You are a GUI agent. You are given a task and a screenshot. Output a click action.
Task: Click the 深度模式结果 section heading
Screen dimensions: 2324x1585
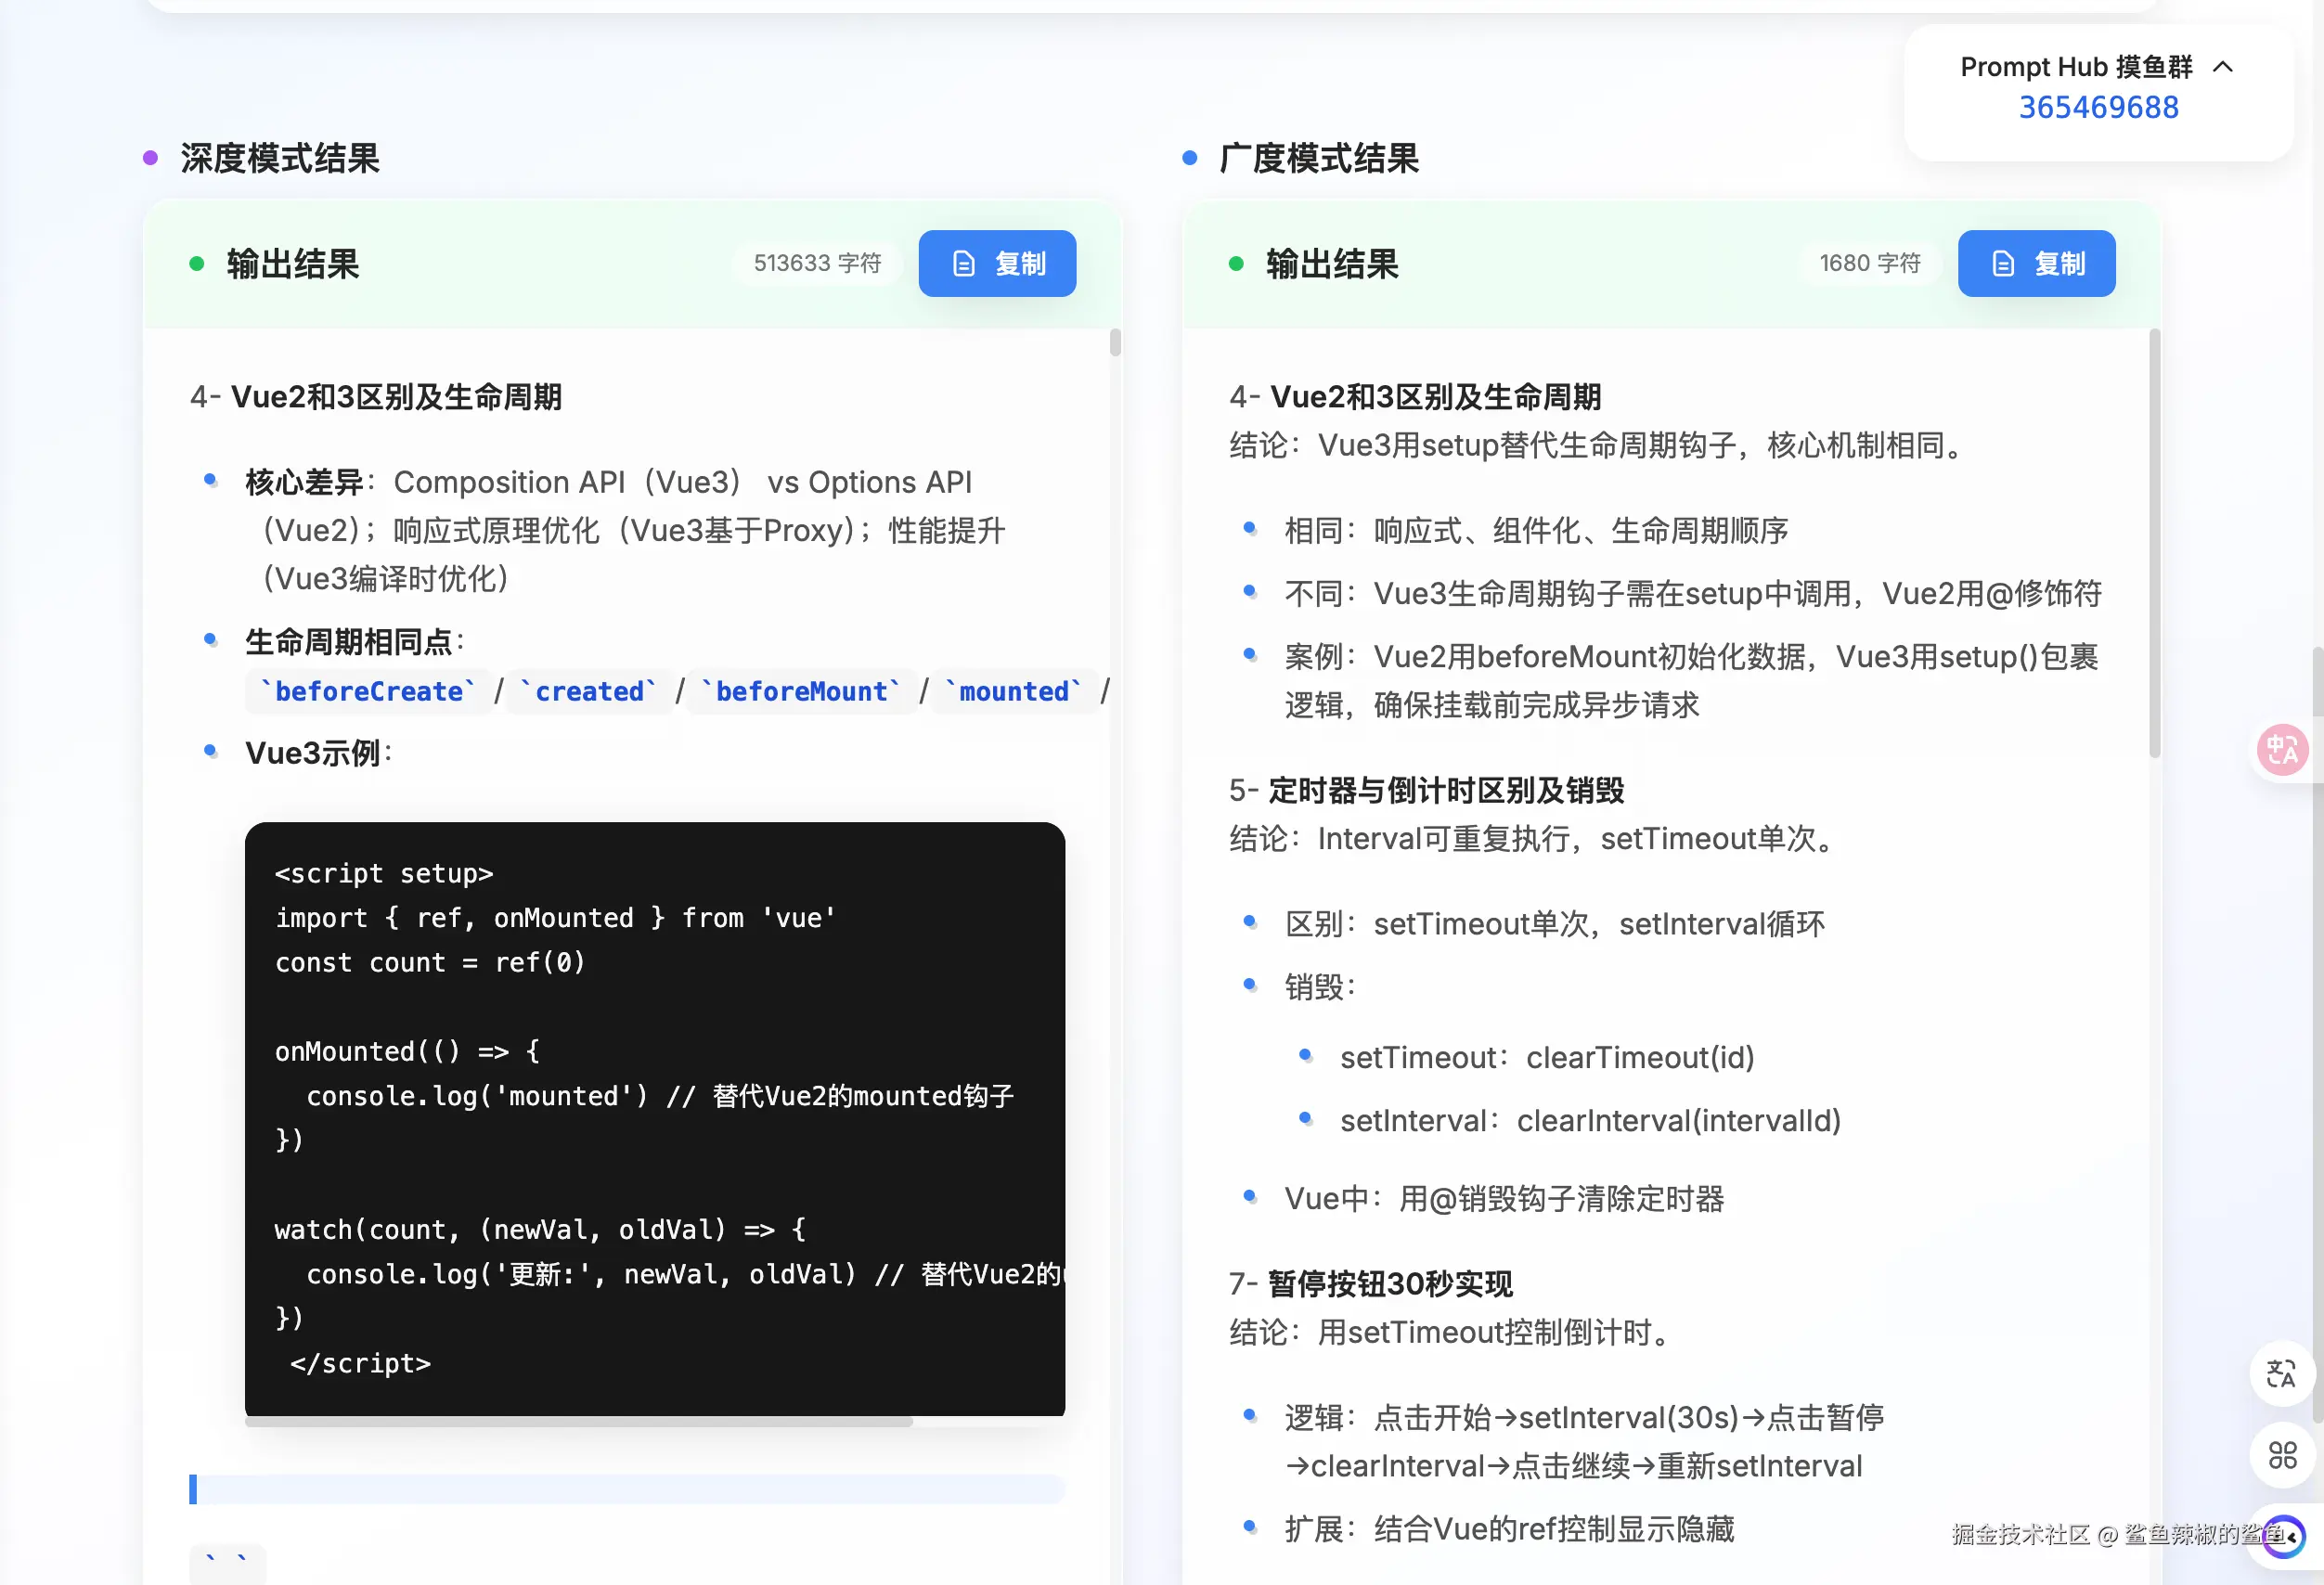[280, 158]
